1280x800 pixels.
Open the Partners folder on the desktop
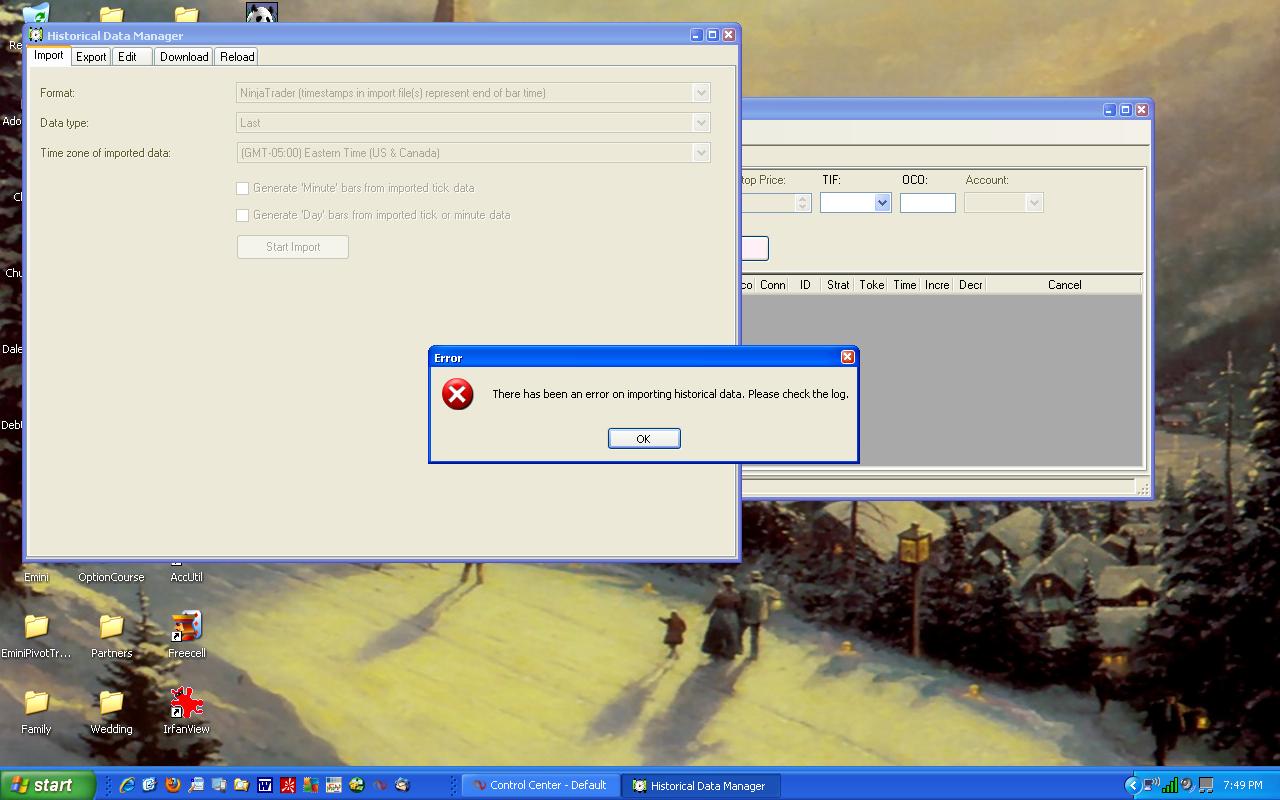(x=111, y=635)
